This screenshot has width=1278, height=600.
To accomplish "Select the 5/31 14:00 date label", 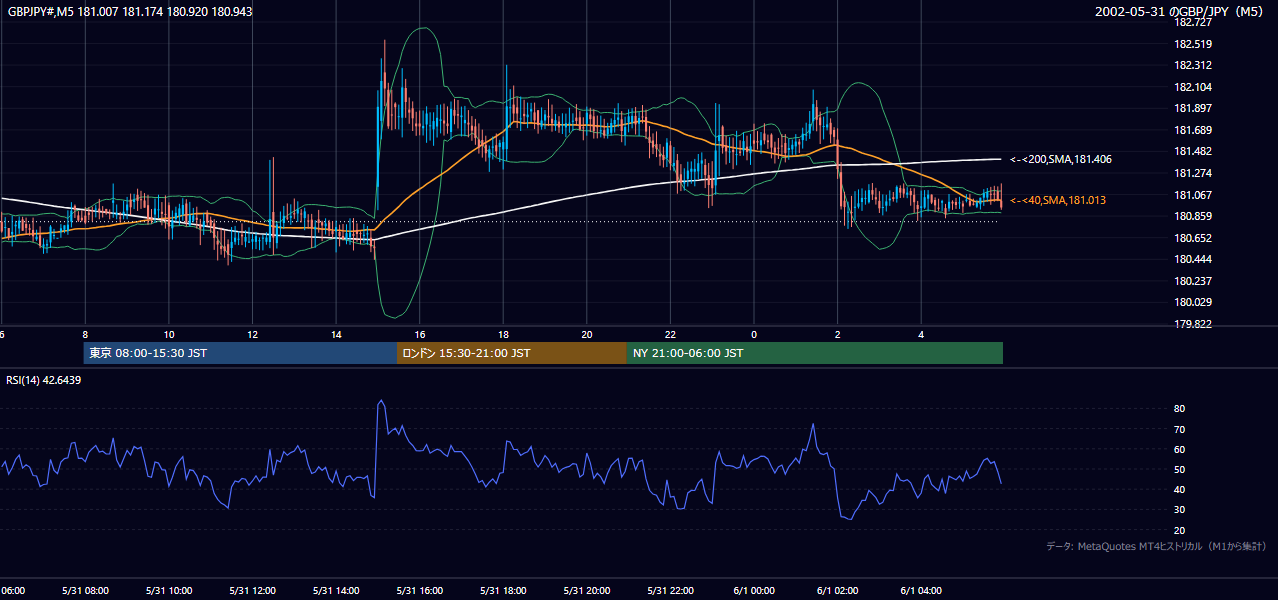I will (336, 591).
